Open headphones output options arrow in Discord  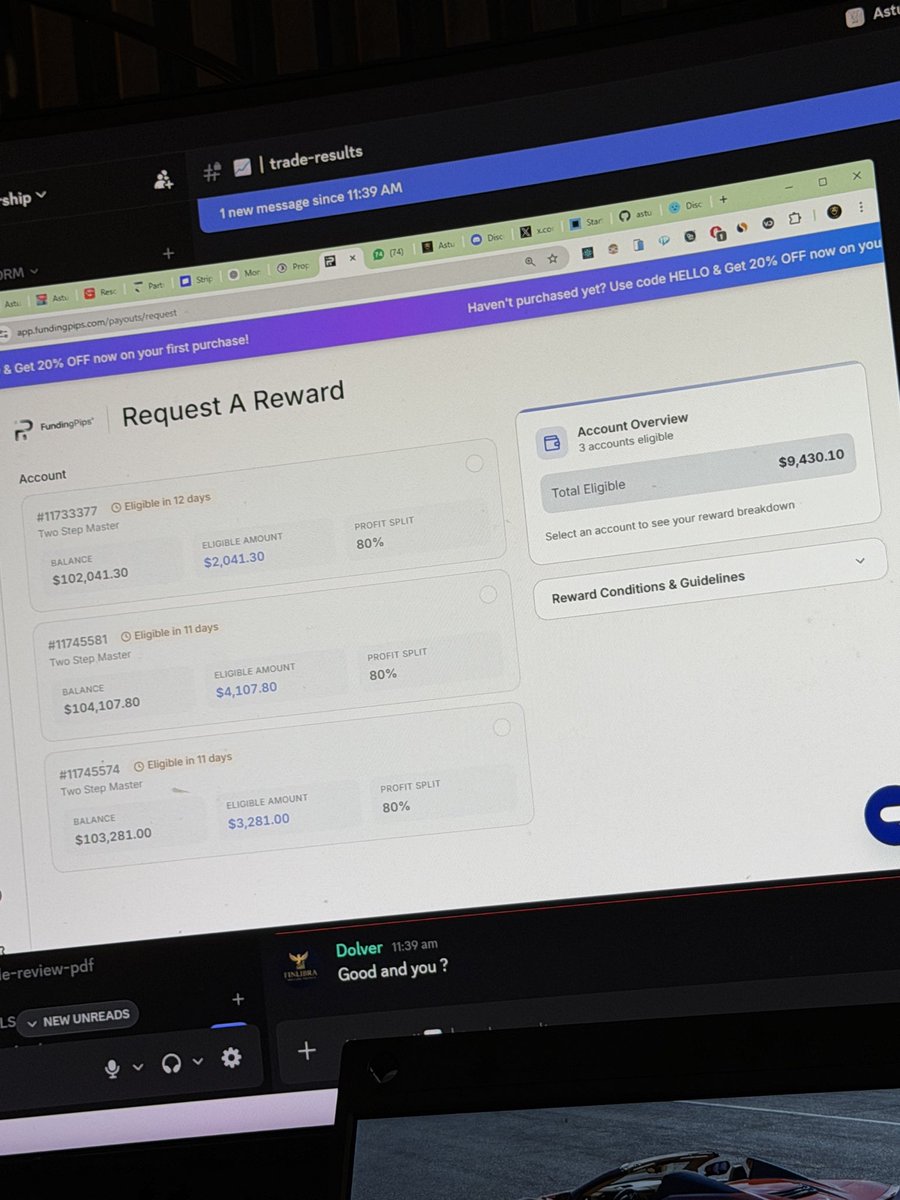click(198, 1061)
